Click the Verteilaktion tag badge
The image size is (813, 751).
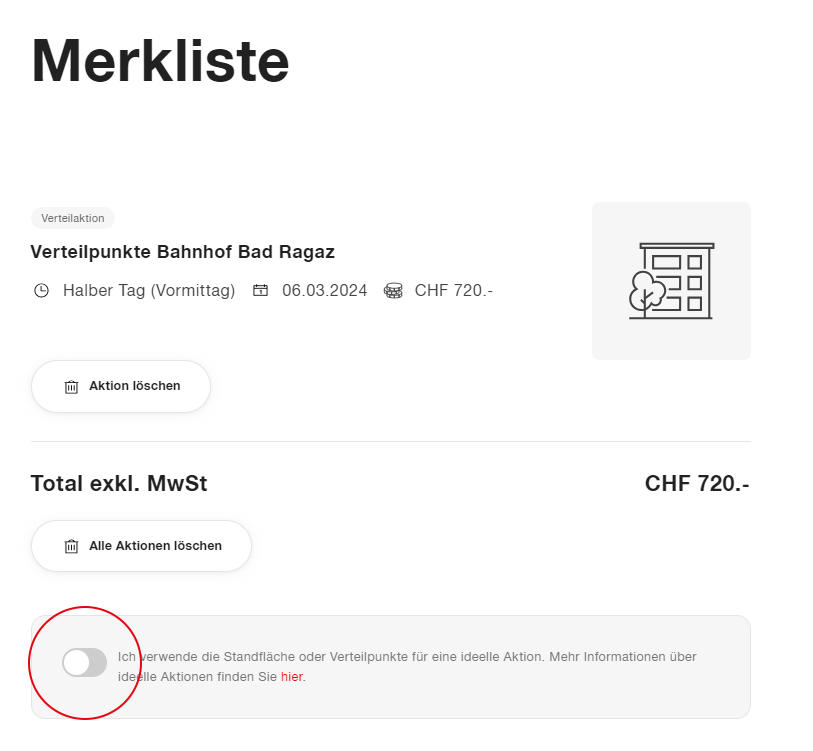coord(73,218)
